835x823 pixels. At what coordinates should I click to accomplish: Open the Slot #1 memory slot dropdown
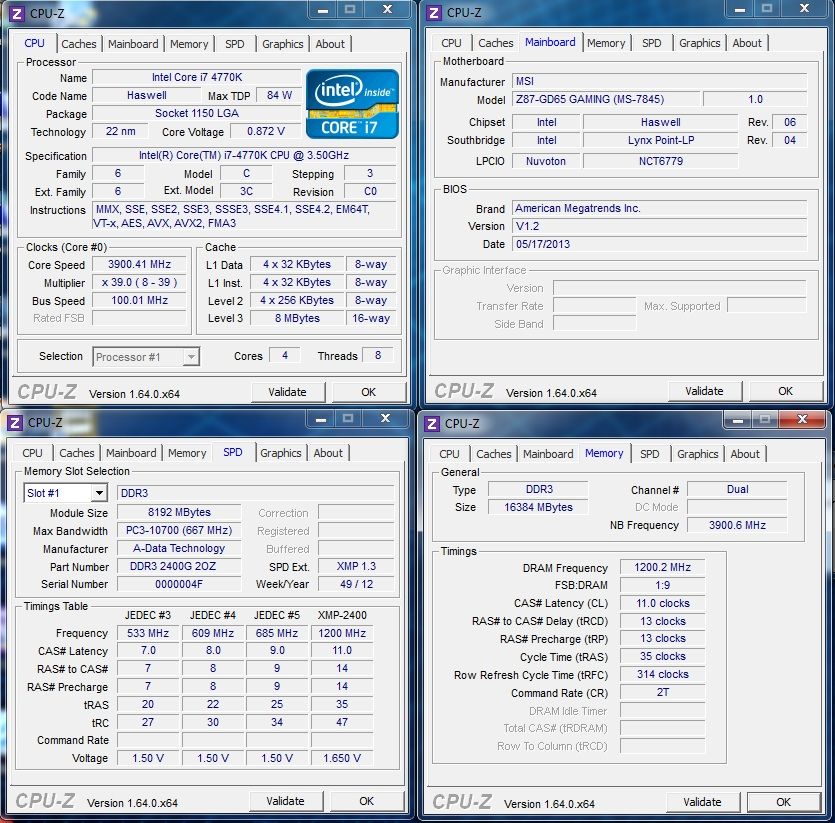(66, 493)
